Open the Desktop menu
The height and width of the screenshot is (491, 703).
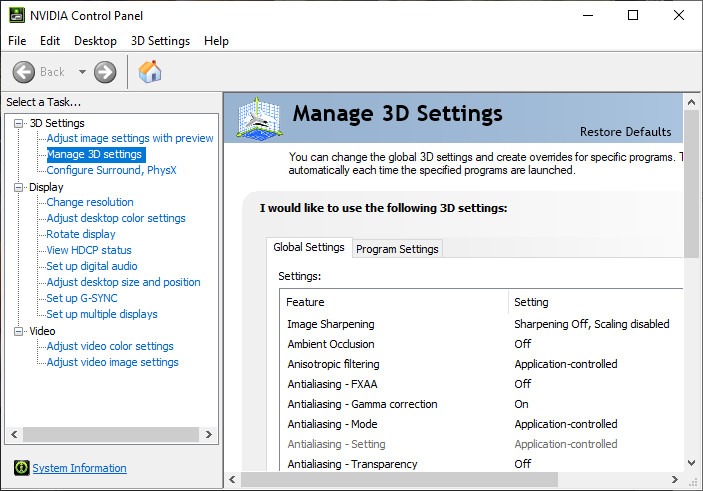click(95, 41)
